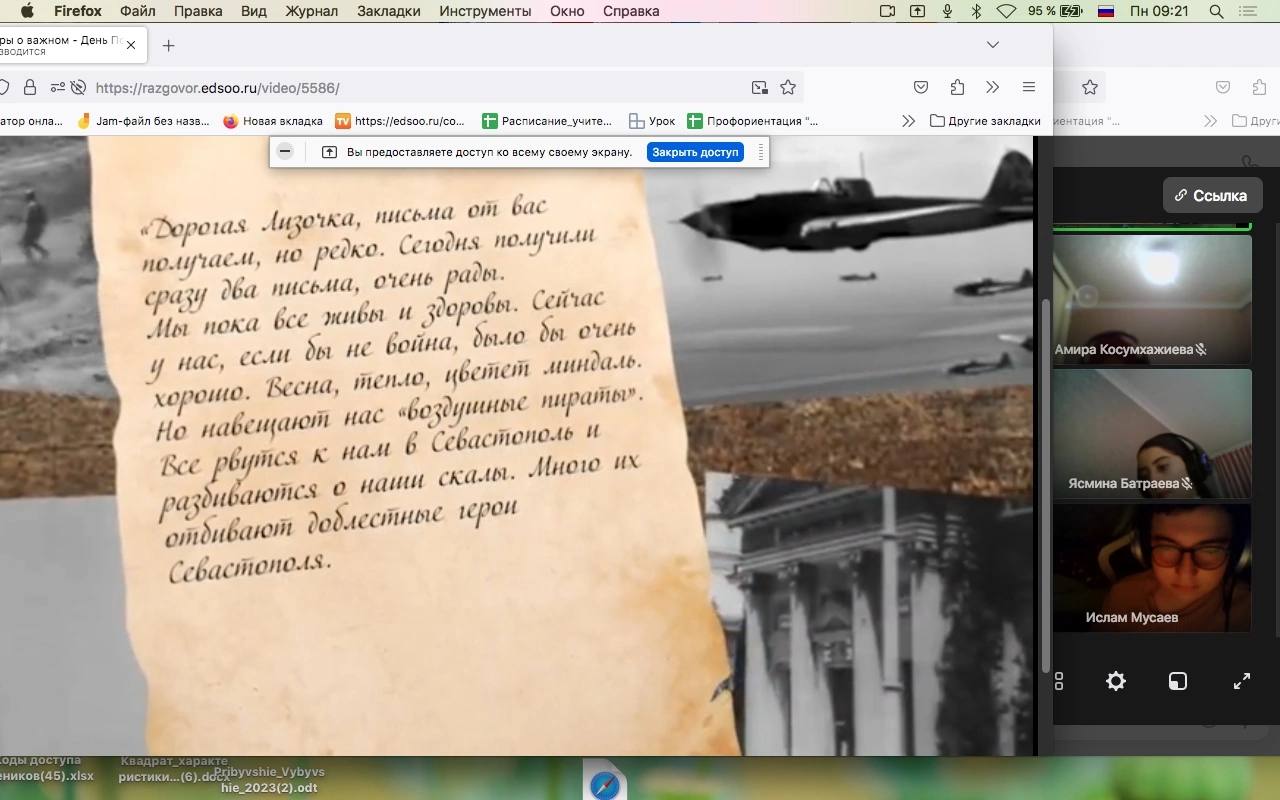Show more bookmarks toolbar items

click(908, 121)
